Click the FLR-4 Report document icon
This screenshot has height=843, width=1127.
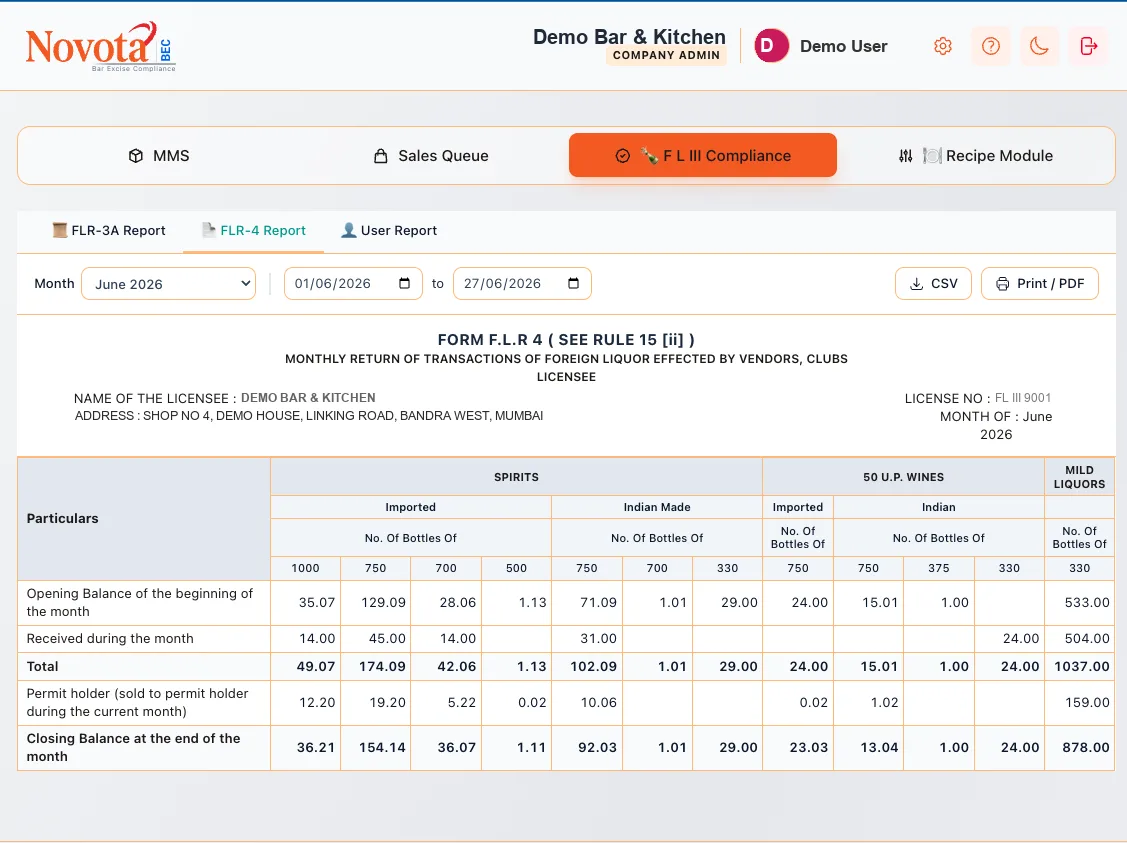[208, 230]
